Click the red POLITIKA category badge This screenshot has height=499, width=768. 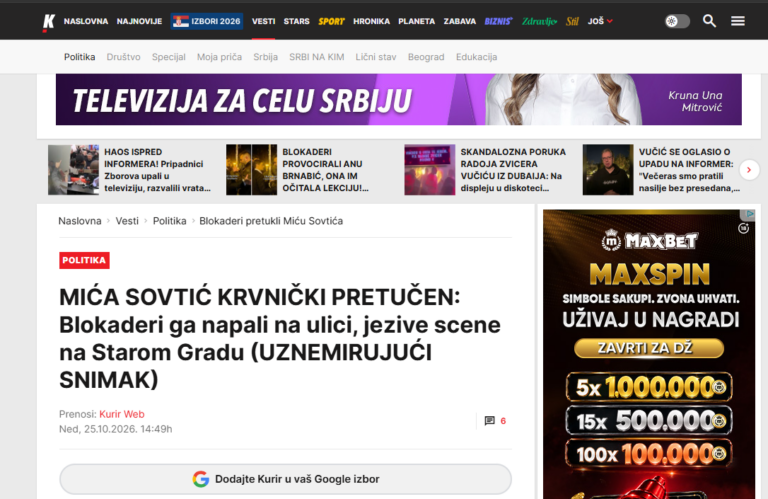84,261
